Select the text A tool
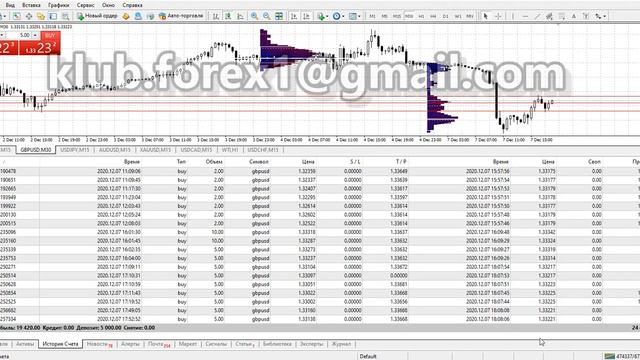The height and width of the screenshot is (360, 640). tap(573, 16)
